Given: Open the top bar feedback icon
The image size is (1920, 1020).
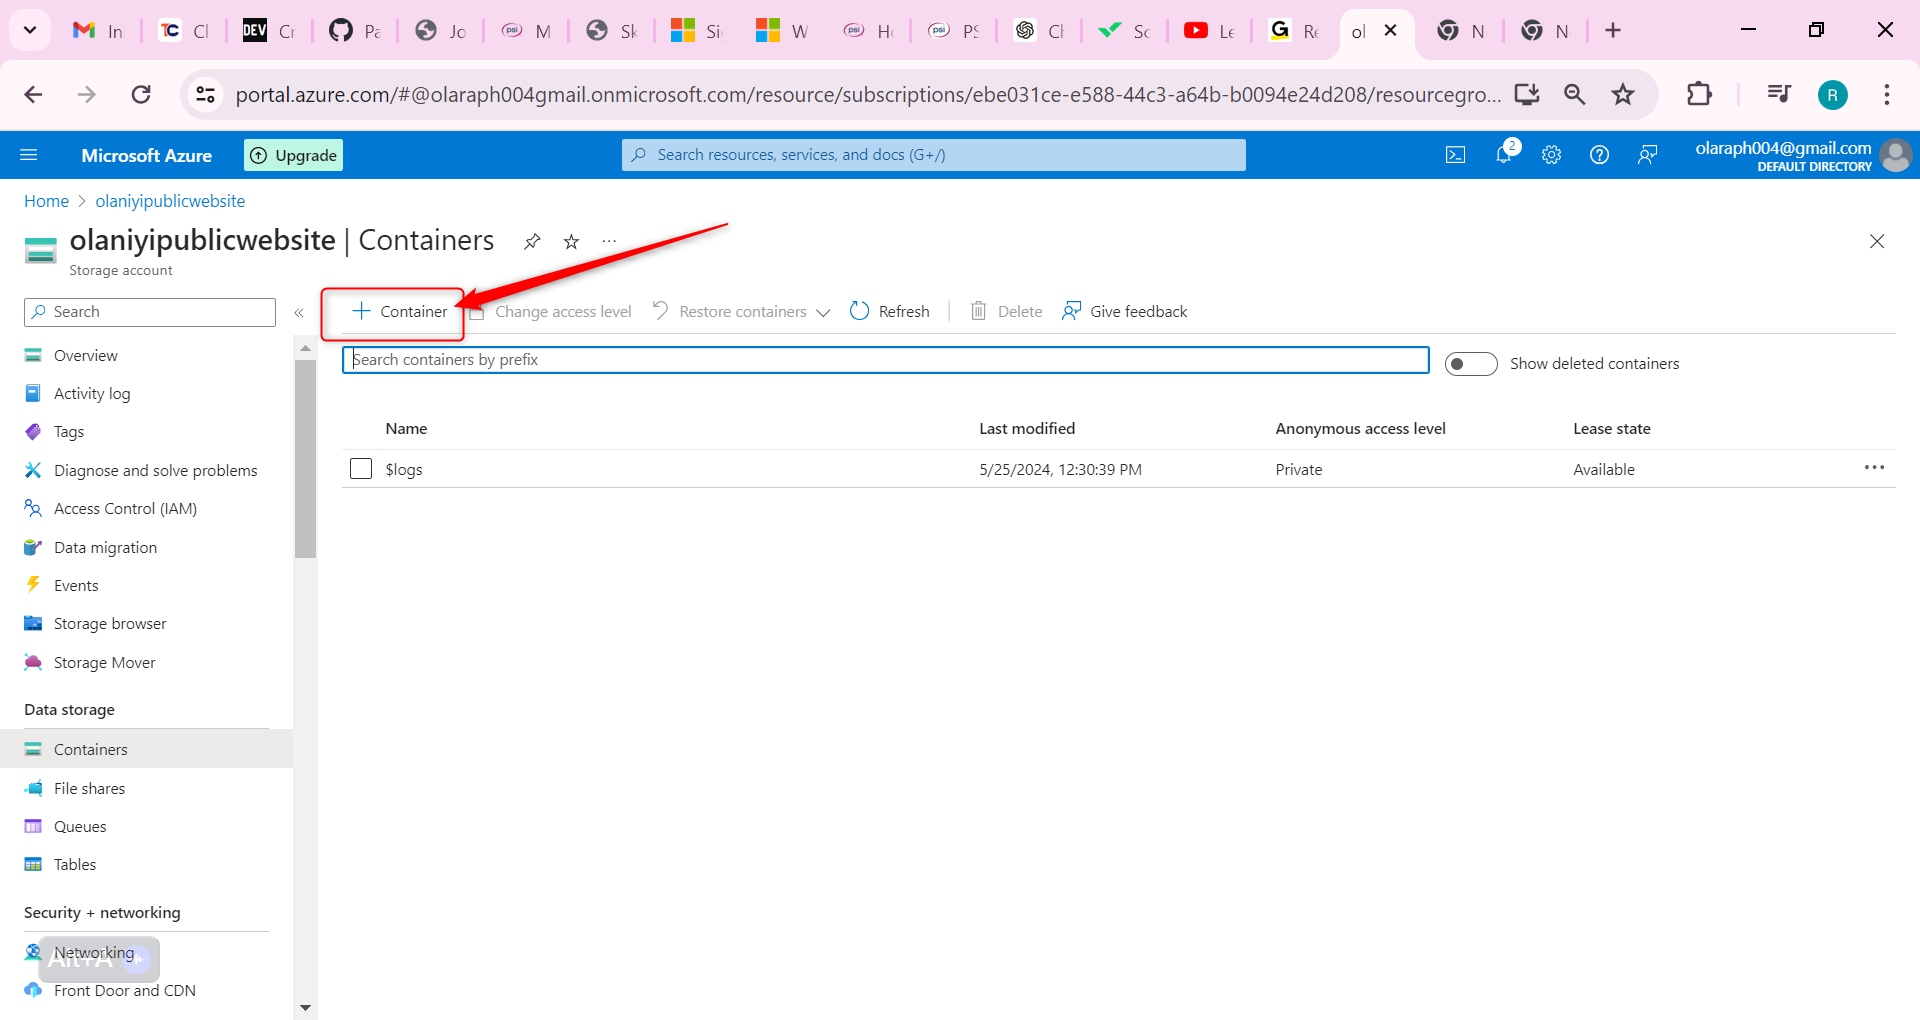Looking at the screenshot, I should pos(1648,155).
